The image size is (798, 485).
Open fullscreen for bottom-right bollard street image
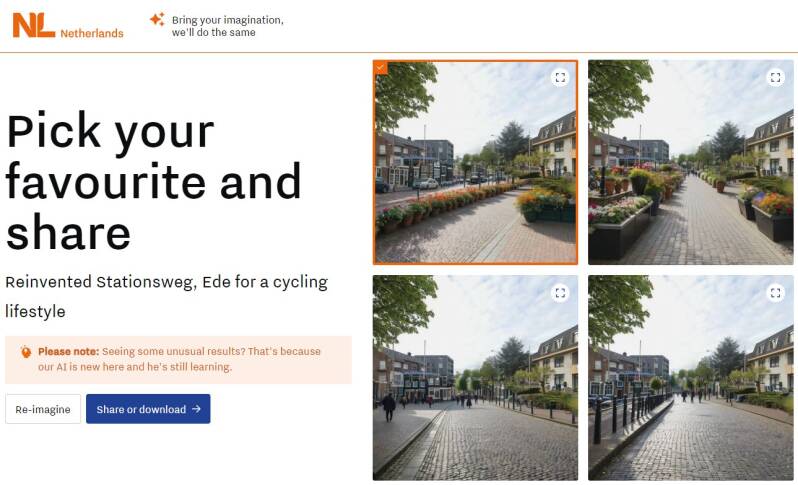(x=775, y=293)
